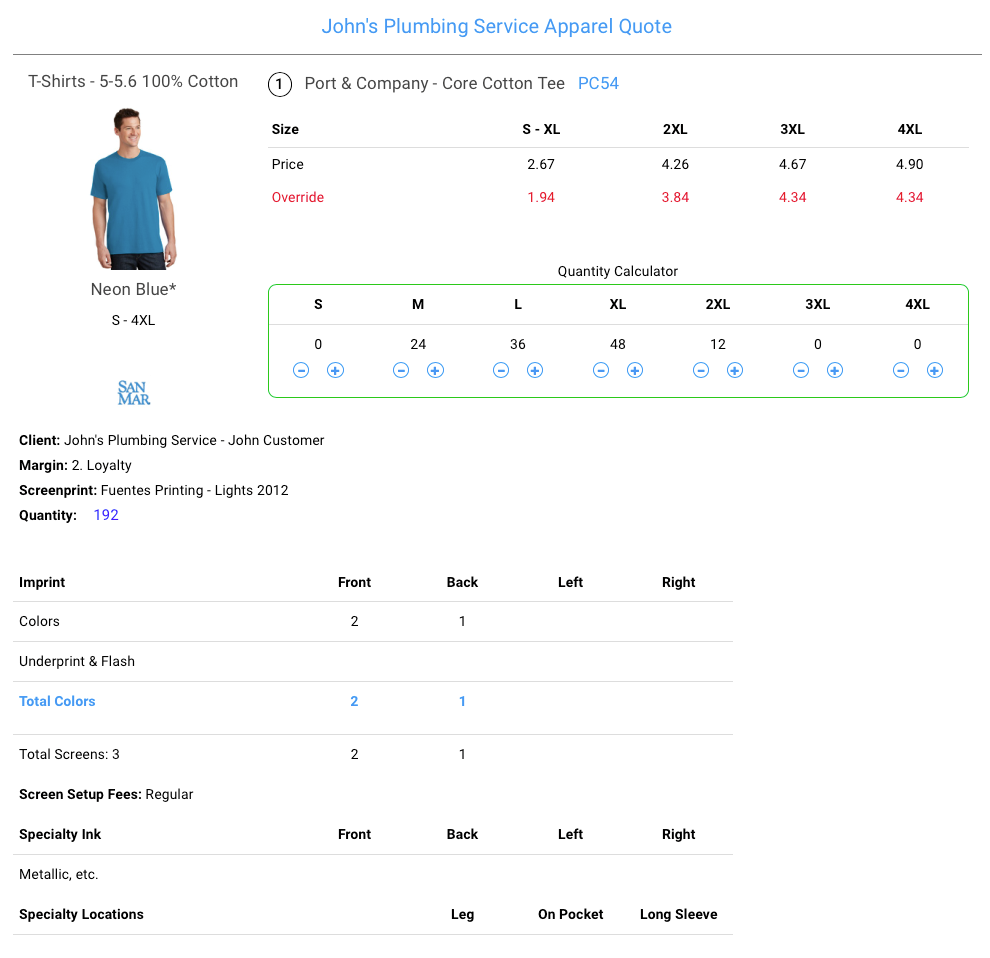Decrease the M size quantity with minus icon
Image resolution: width=990 pixels, height=958 pixels.
tap(401, 370)
